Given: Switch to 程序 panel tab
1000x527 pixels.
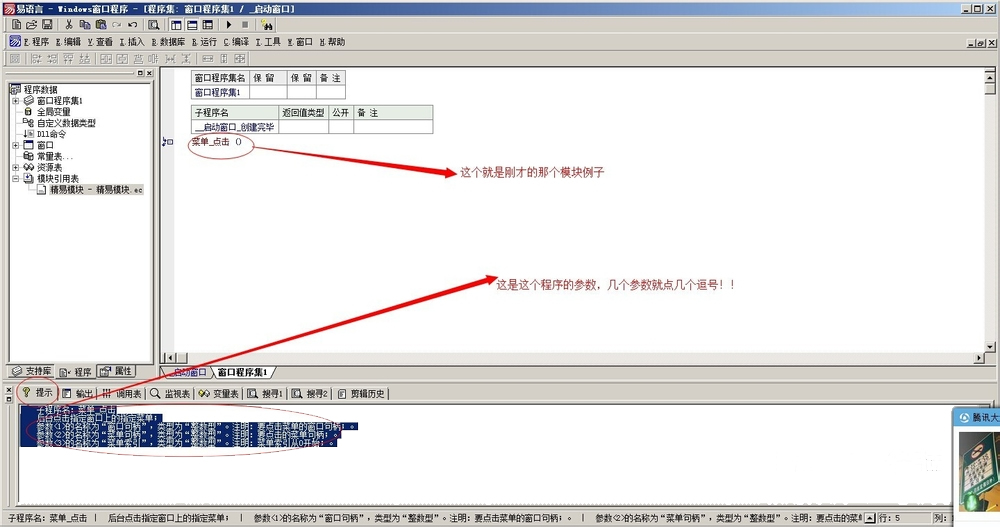Looking at the screenshot, I should tap(75, 371).
